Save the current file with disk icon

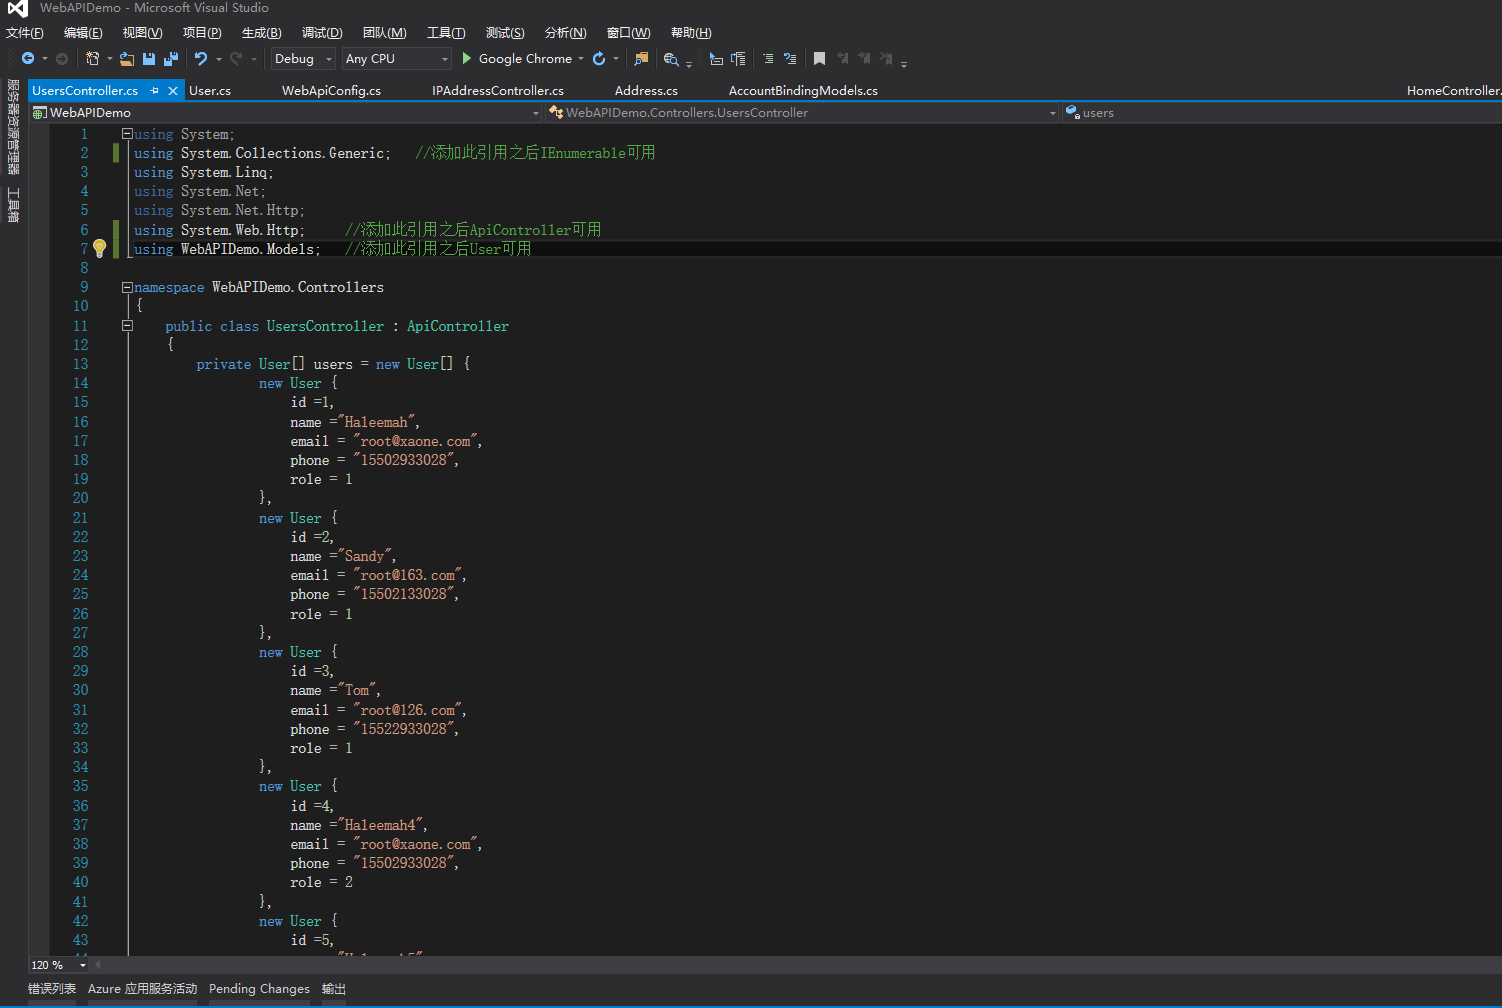(149, 59)
